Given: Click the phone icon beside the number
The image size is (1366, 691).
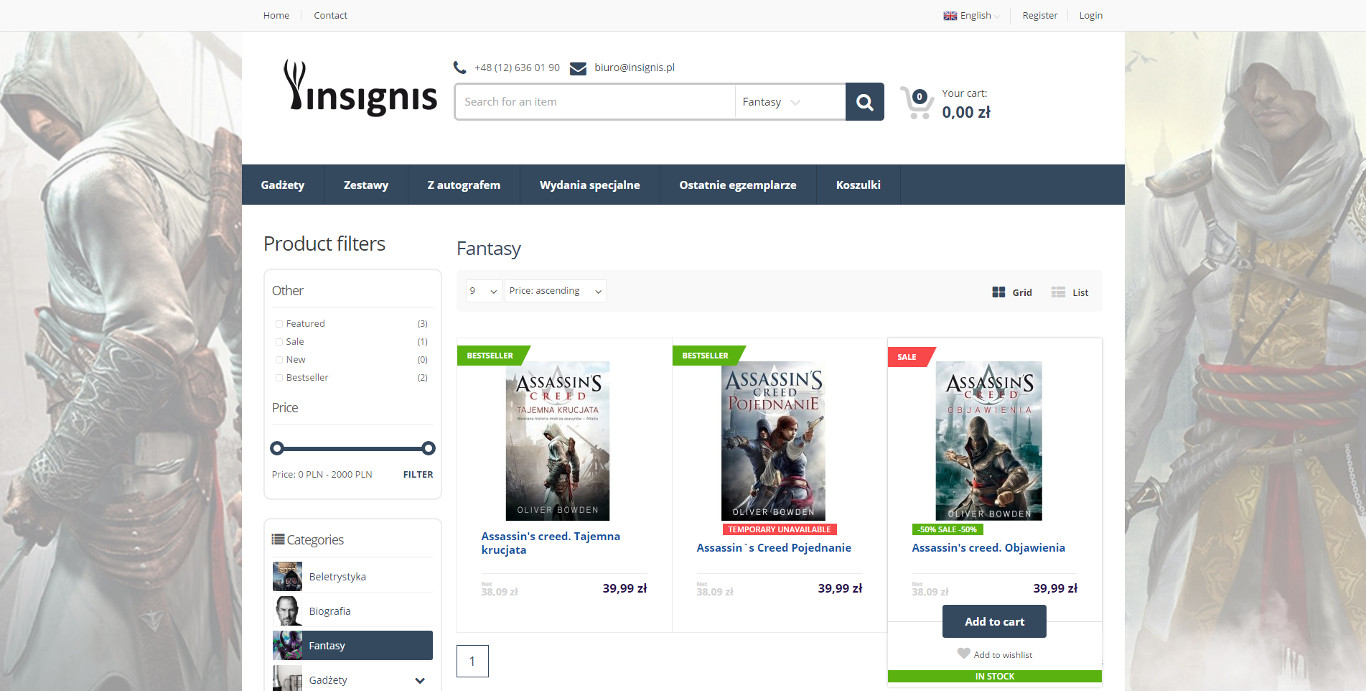Looking at the screenshot, I should point(460,68).
